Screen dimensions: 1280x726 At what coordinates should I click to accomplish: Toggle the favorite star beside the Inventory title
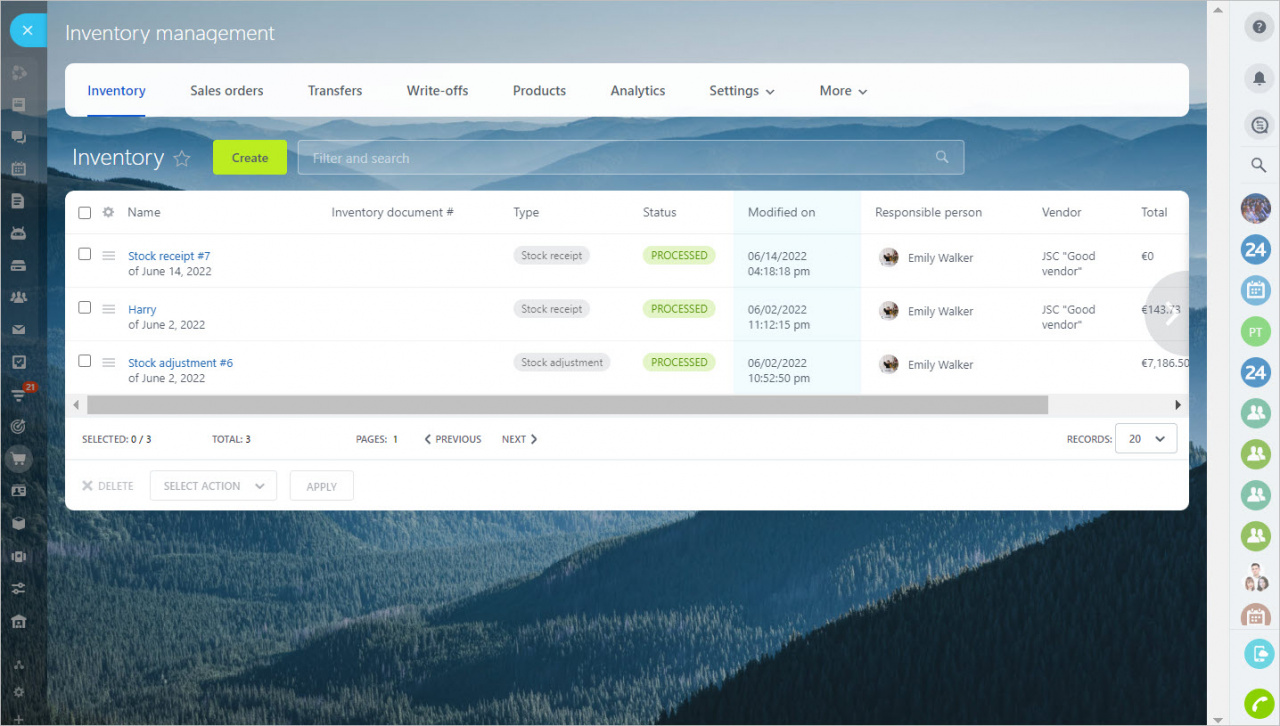tap(182, 158)
